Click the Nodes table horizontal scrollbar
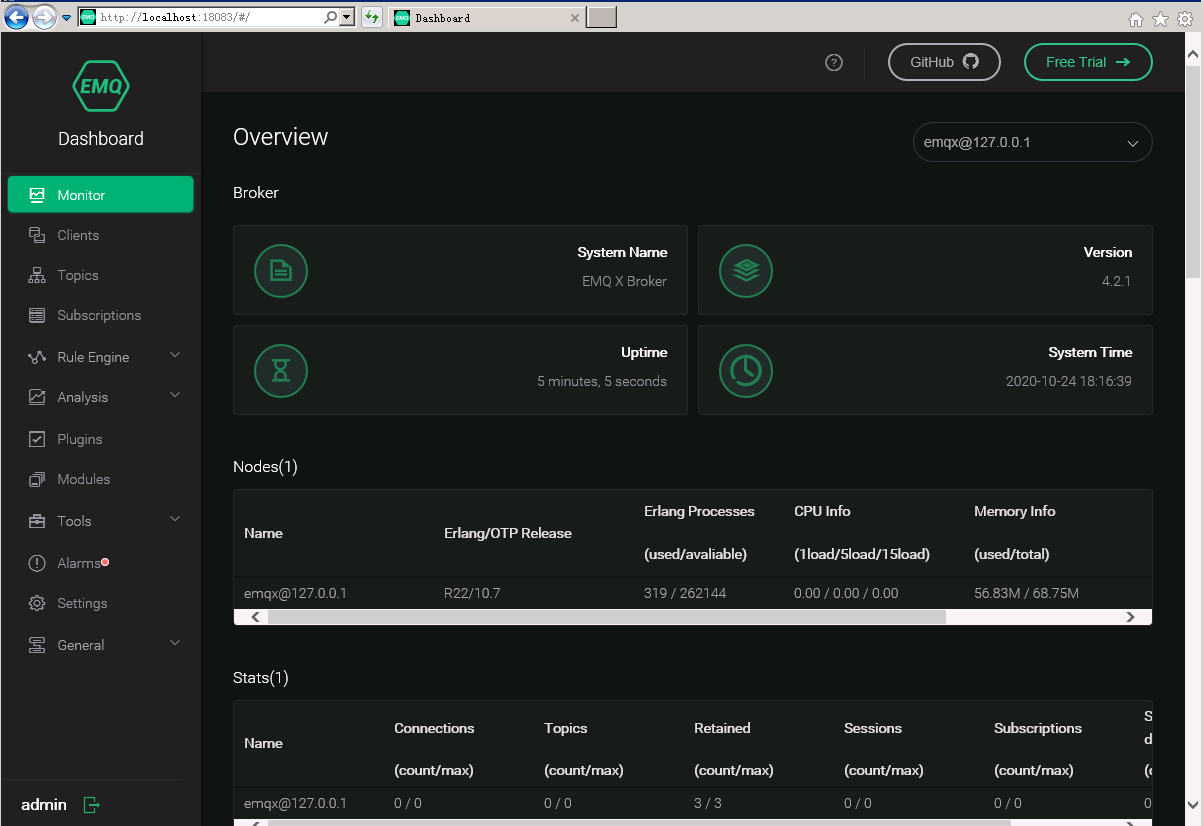Image resolution: width=1203 pixels, height=826 pixels. (x=607, y=617)
